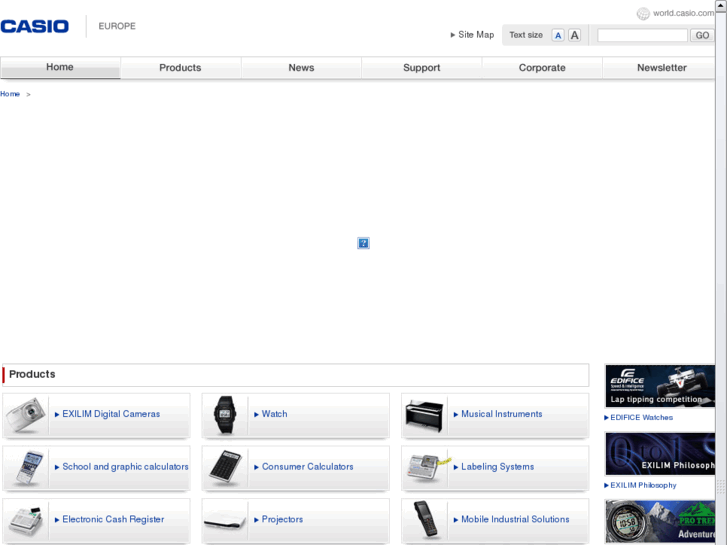Focus the search input field
Viewport: 727px width, 545px height.
(642, 35)
